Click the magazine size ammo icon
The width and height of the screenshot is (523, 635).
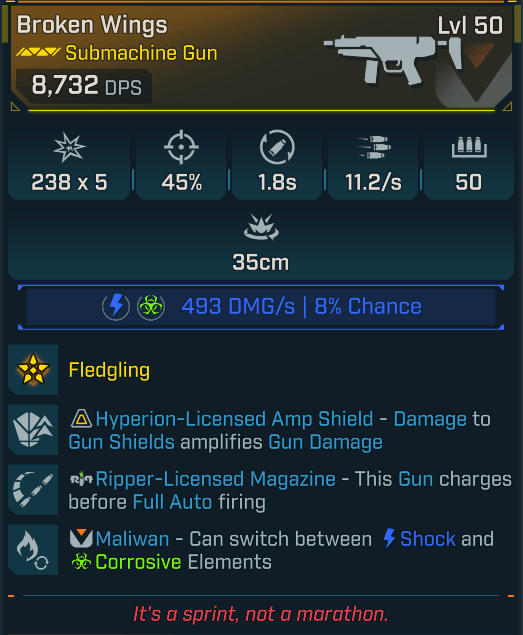click(469, 147)
